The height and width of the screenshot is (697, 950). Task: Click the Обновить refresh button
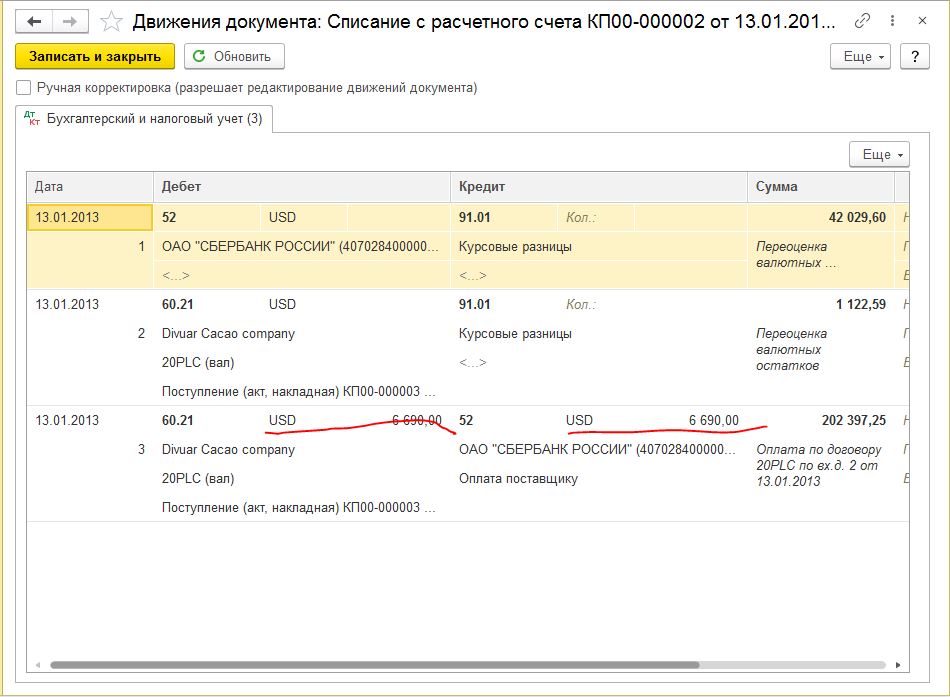tap(234, 56)
